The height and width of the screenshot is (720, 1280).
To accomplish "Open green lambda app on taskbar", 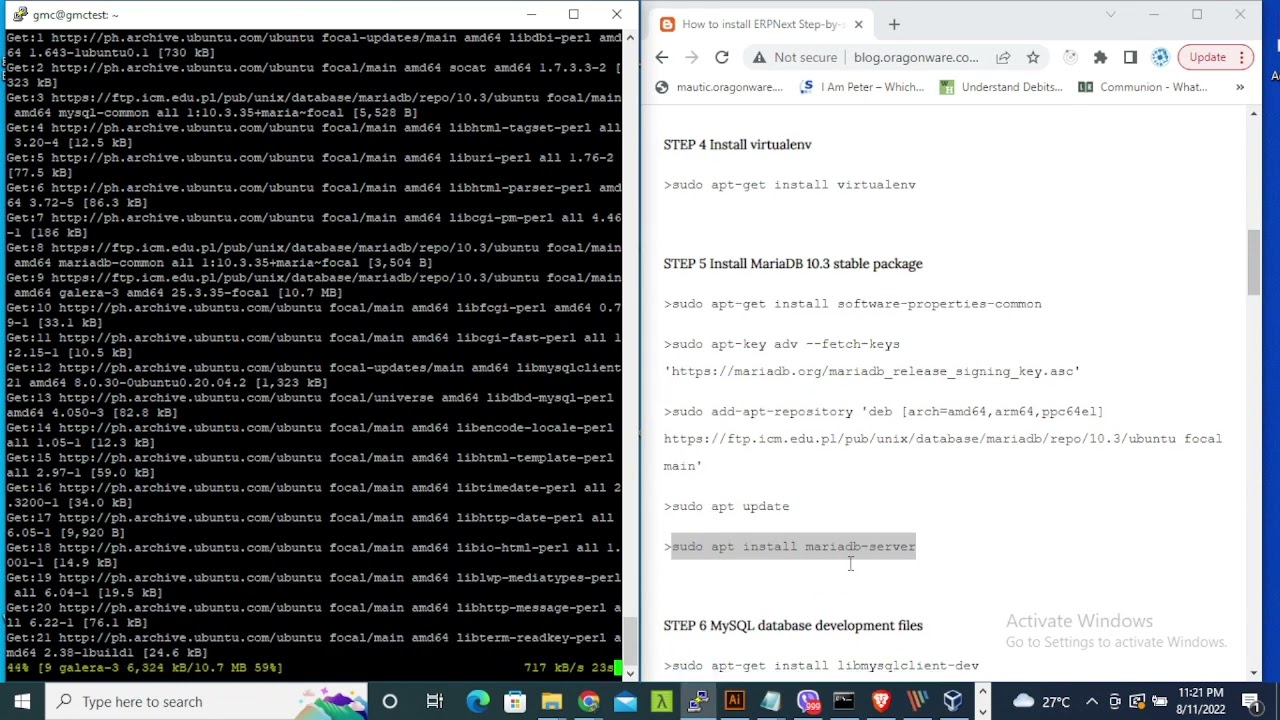I will click(661, 701).
